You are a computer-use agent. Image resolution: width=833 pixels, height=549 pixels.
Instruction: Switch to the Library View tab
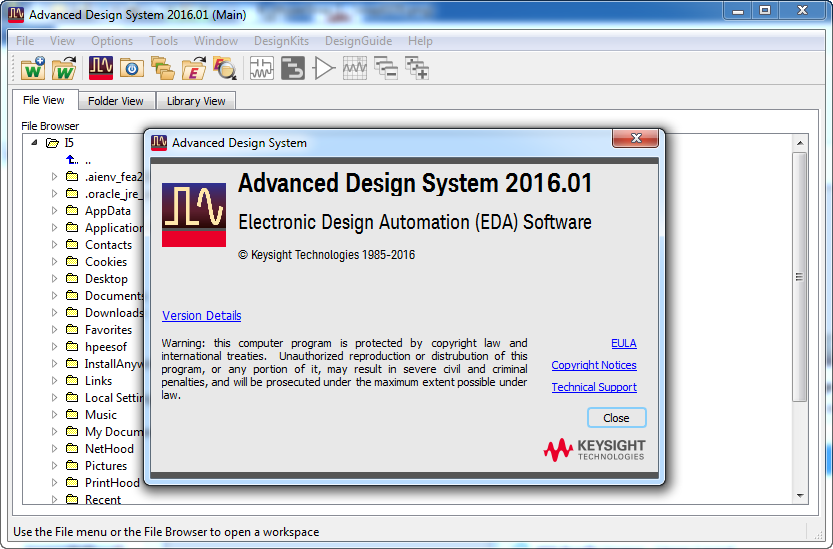pos(196,101)
